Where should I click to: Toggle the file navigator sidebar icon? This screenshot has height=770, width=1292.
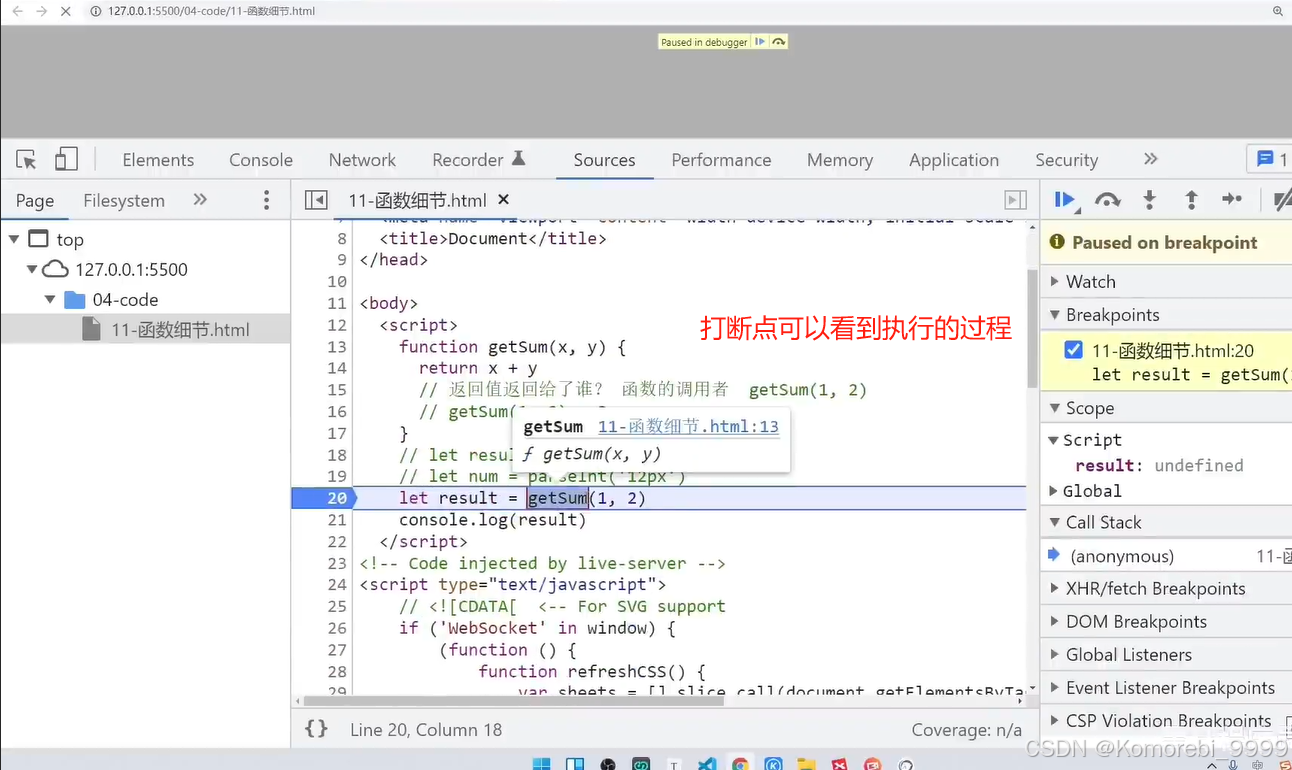(x=316, y=200)
